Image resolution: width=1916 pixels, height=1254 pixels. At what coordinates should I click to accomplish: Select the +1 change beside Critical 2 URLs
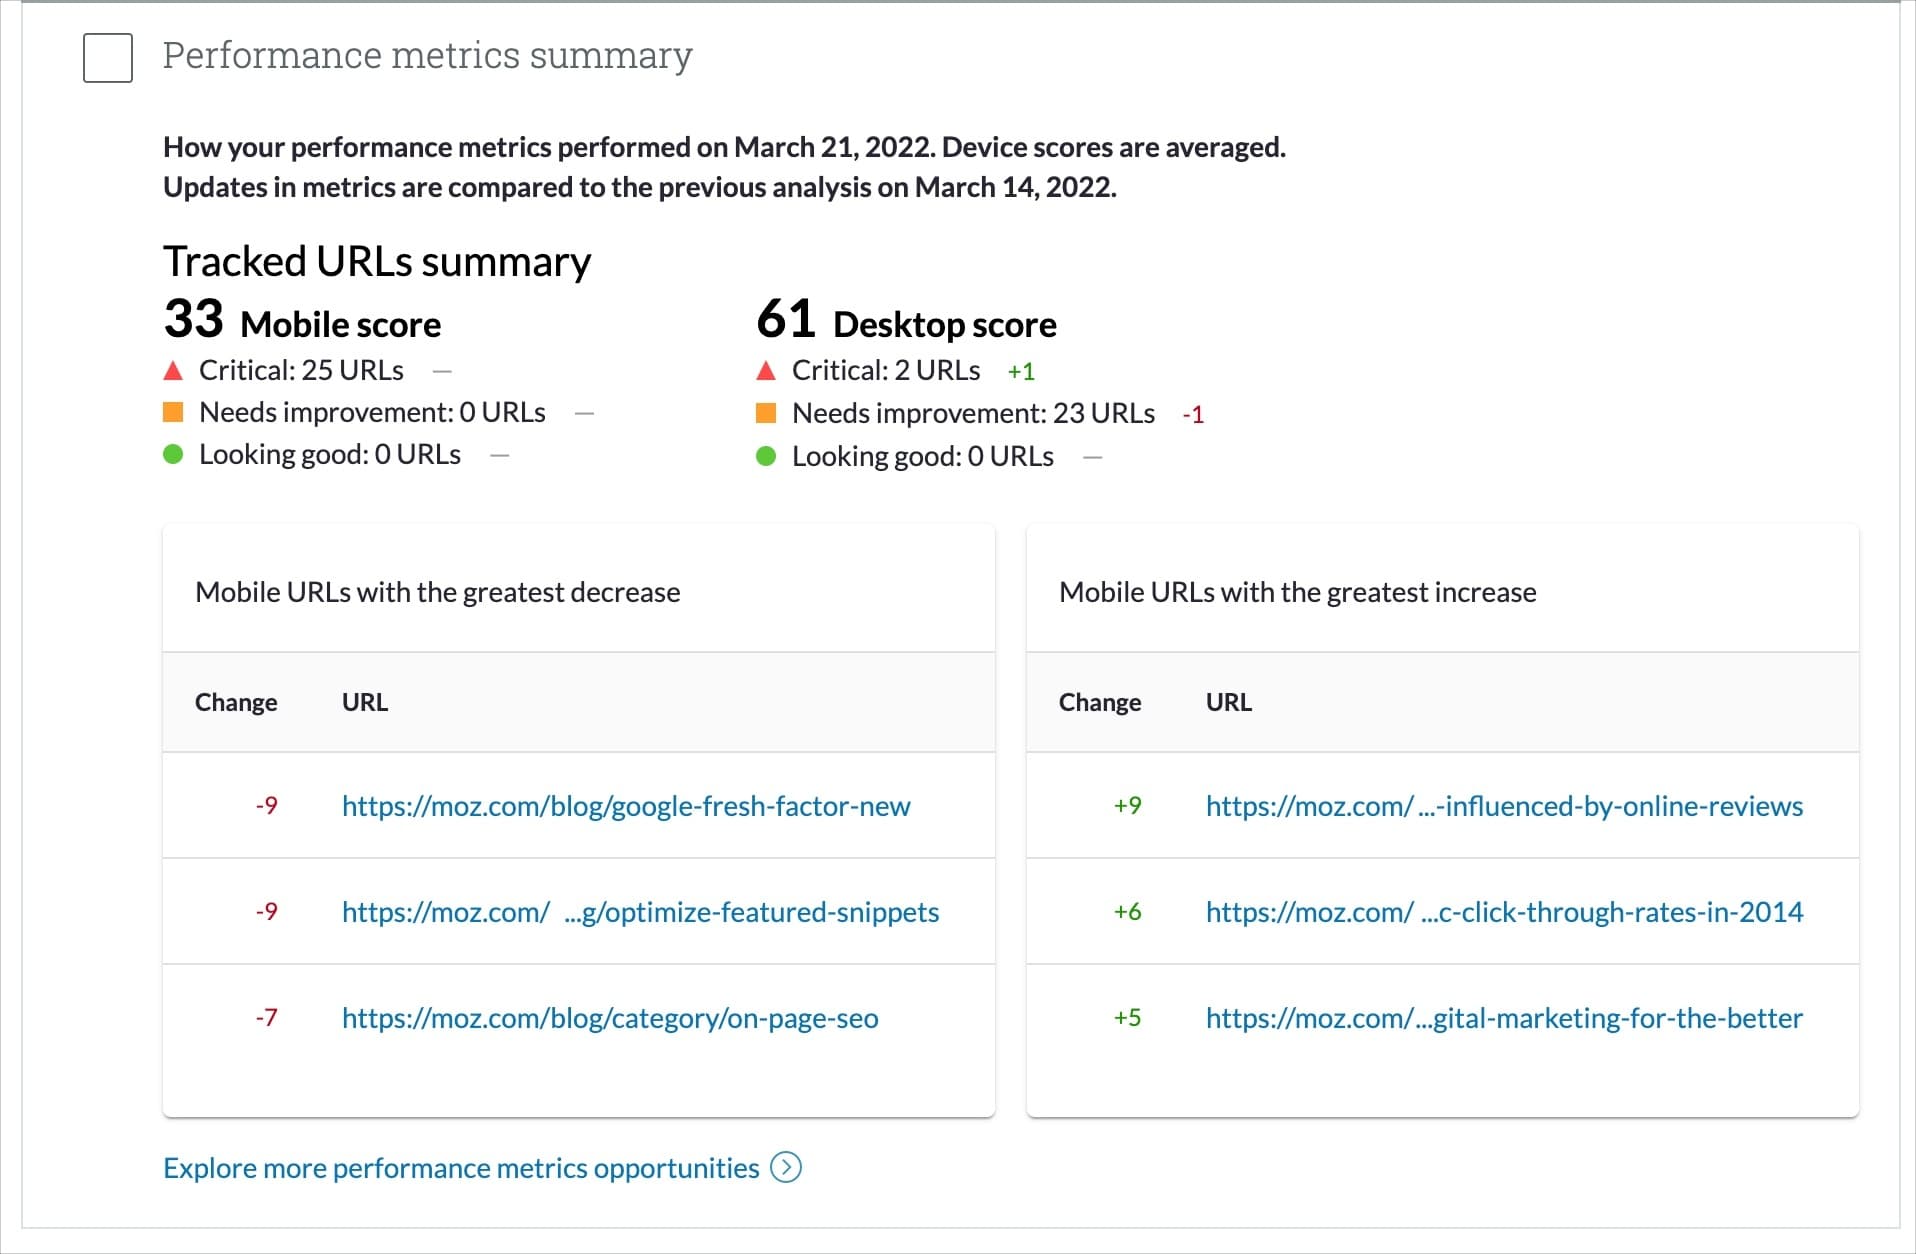coord(1021,370)
